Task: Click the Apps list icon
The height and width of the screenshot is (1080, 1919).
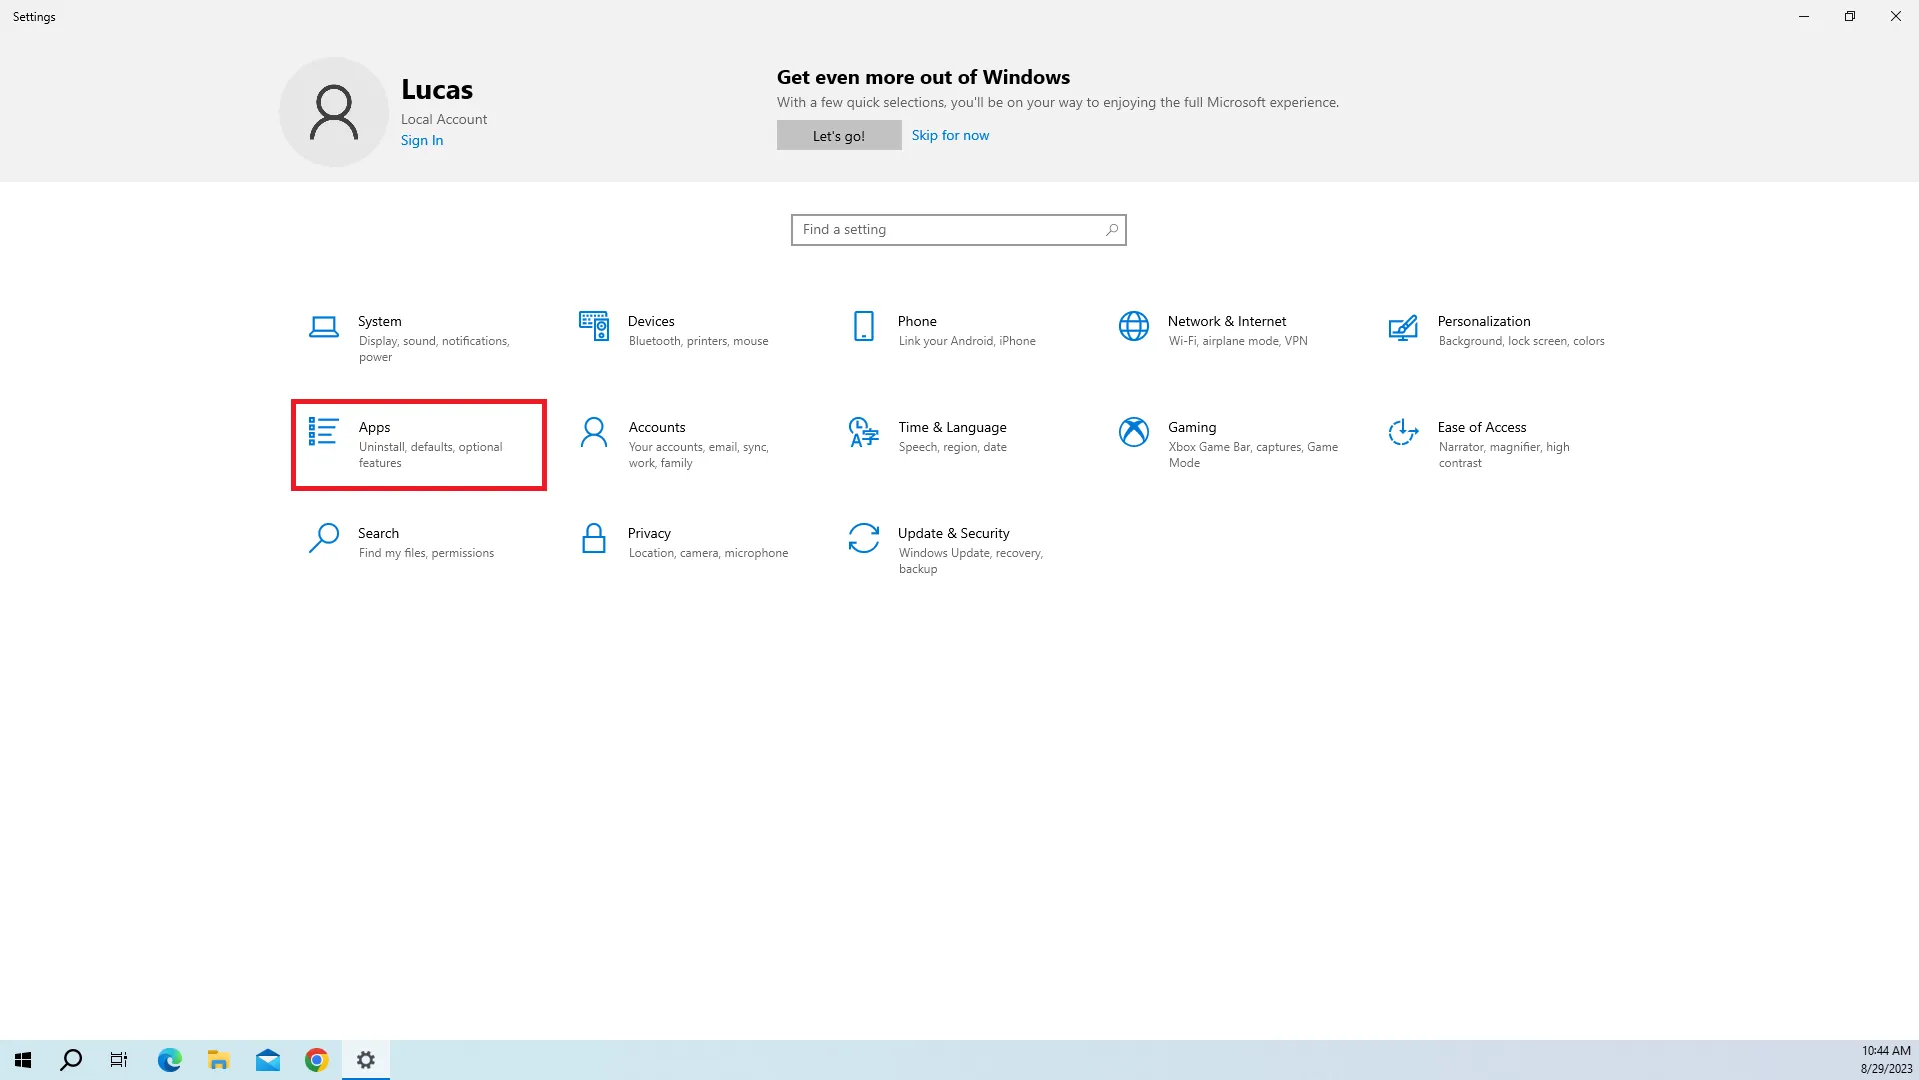Action: [x=323, y=432]
